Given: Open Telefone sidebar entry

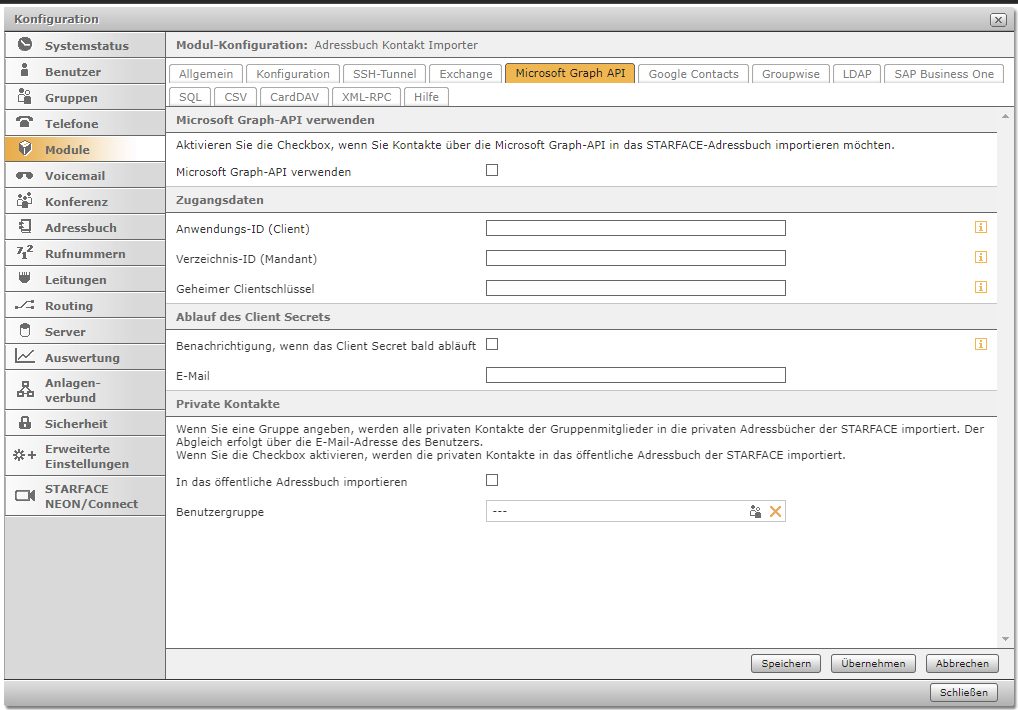Looking at the screenshot, I should [x=85, y=123].
